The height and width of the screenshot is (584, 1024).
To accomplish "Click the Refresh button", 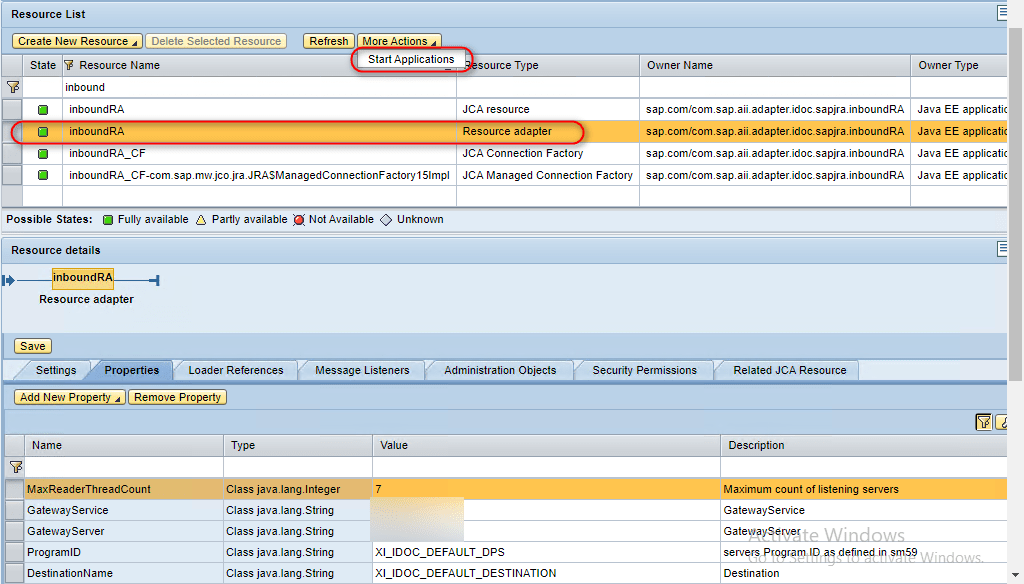I will 328,41.
